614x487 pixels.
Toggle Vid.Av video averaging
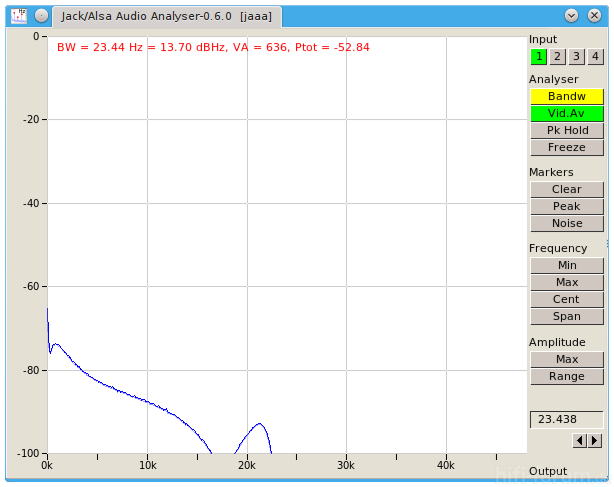coord(567,114)
